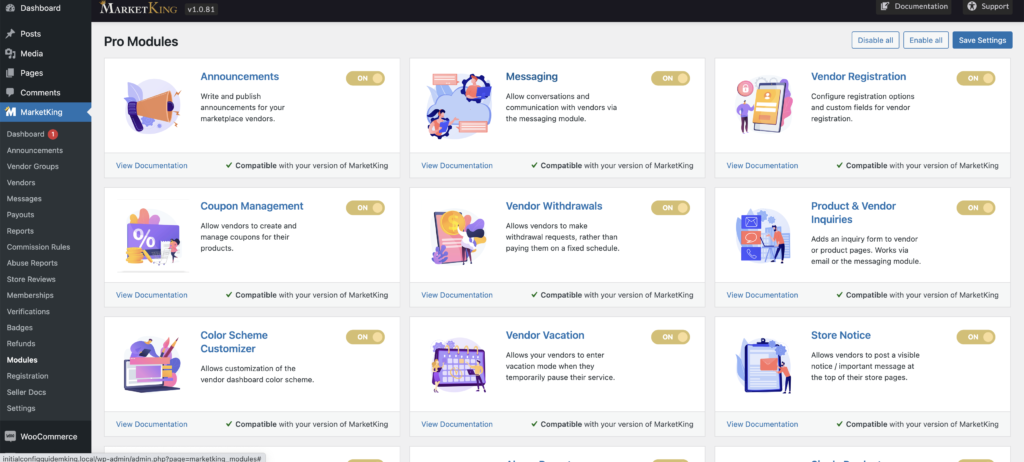Click the Media icon in sidebar
This screenshot has width=1024, height=462.
click(10, 54)
